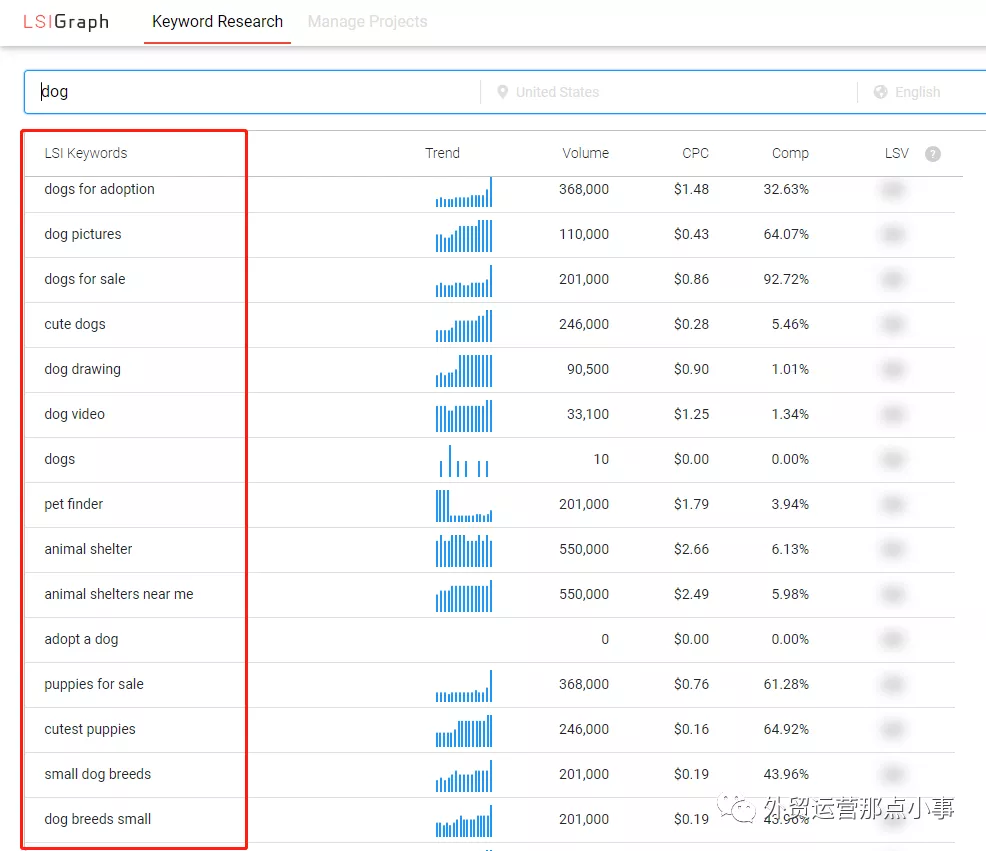The height and width of the screenshot is (851, 986).
Task: Sort by the Volume column header
Action: click(585, 154)
